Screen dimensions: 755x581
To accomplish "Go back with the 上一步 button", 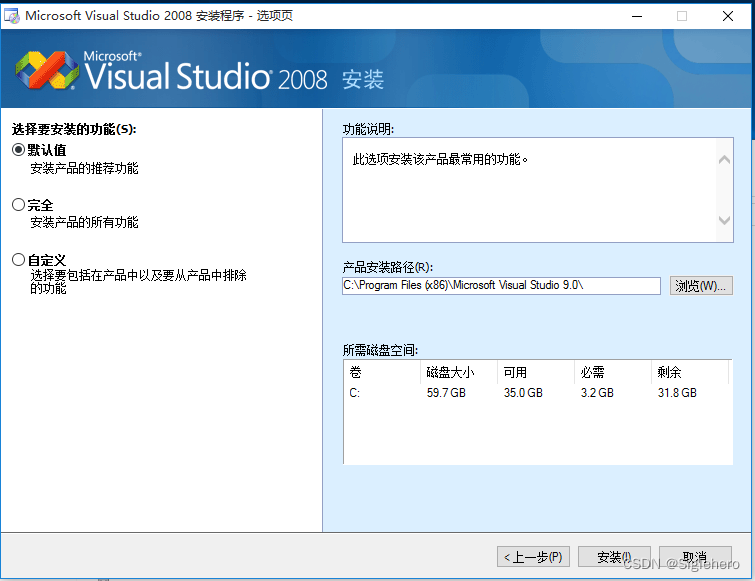I will tap(532, 557).
